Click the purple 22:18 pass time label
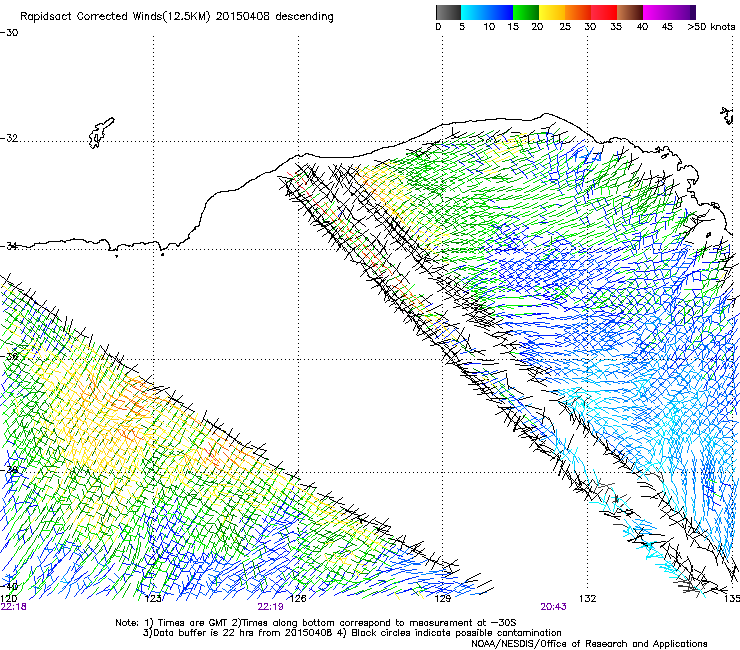Image resolution: width=740 pixels, height=650 pixels. [14, 607]
